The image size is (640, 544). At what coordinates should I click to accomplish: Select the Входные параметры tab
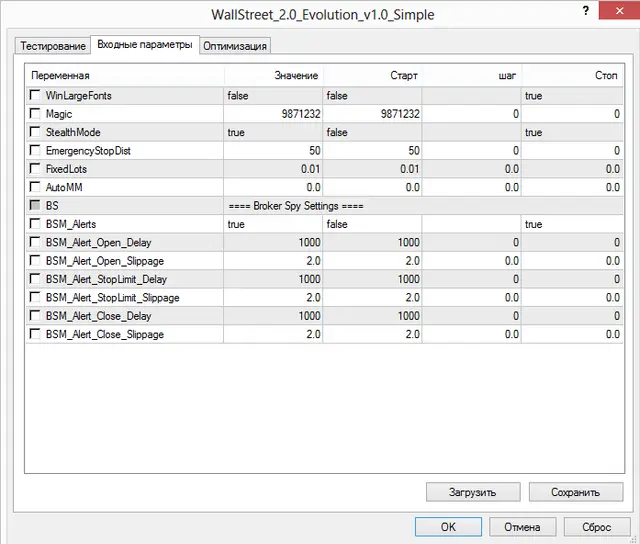pyautogui.click(x=144, y=44)
